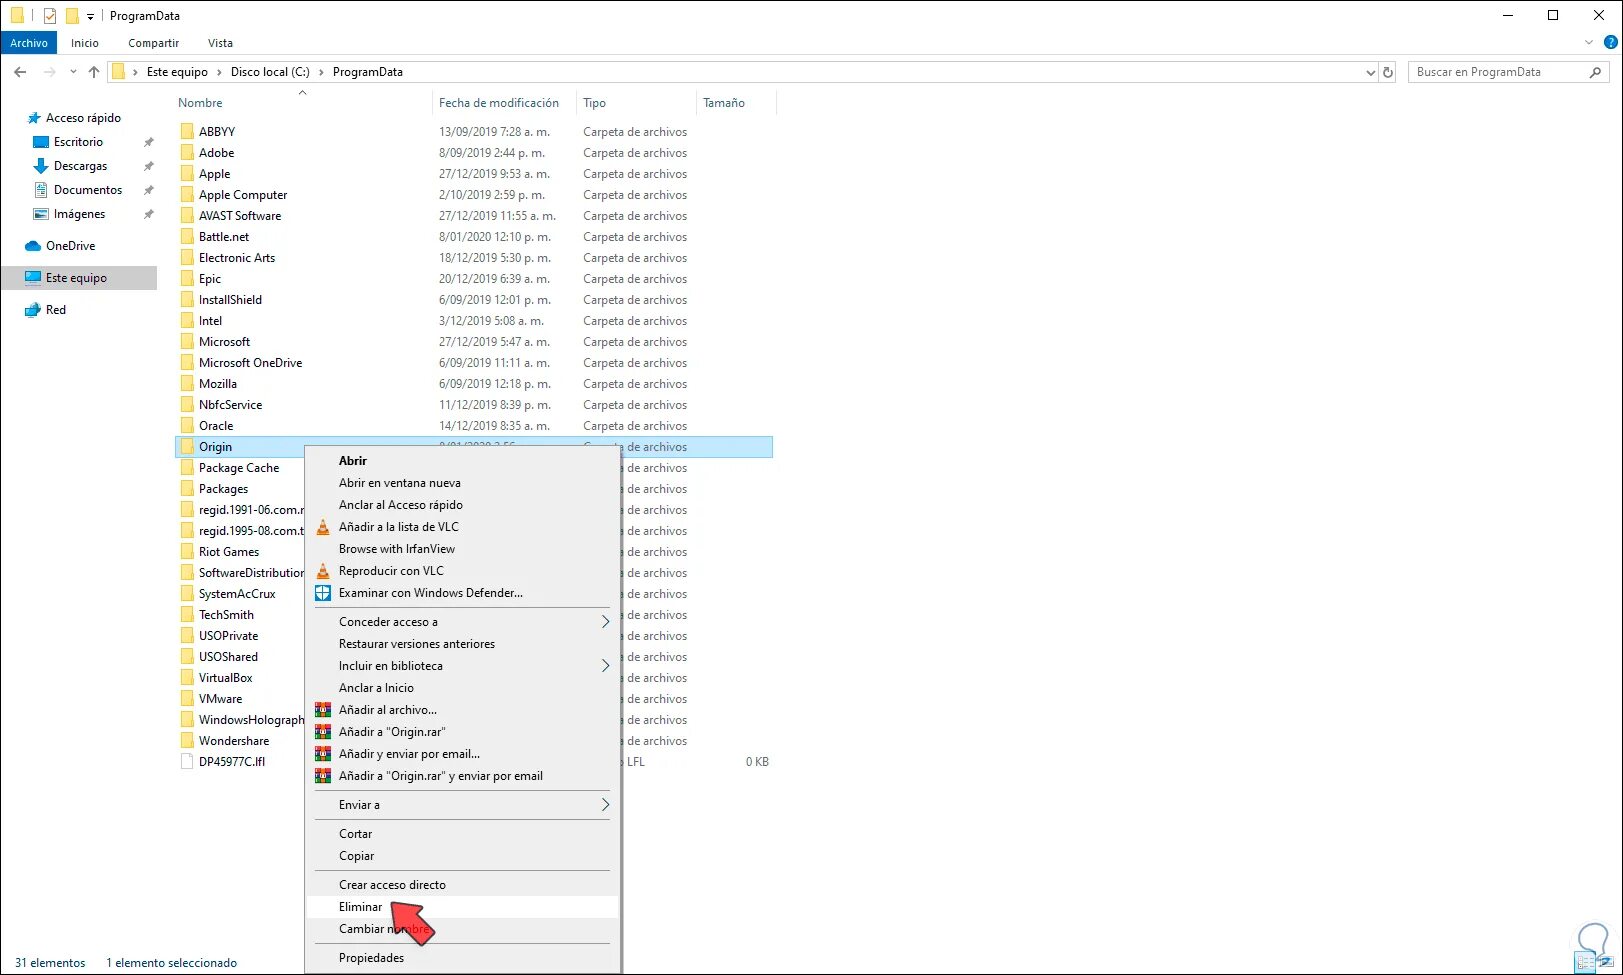Viewport: 1623px width, 975px height.
Task: Click Disco local (C:) breadcrumb segment
Action: (270, 72)
